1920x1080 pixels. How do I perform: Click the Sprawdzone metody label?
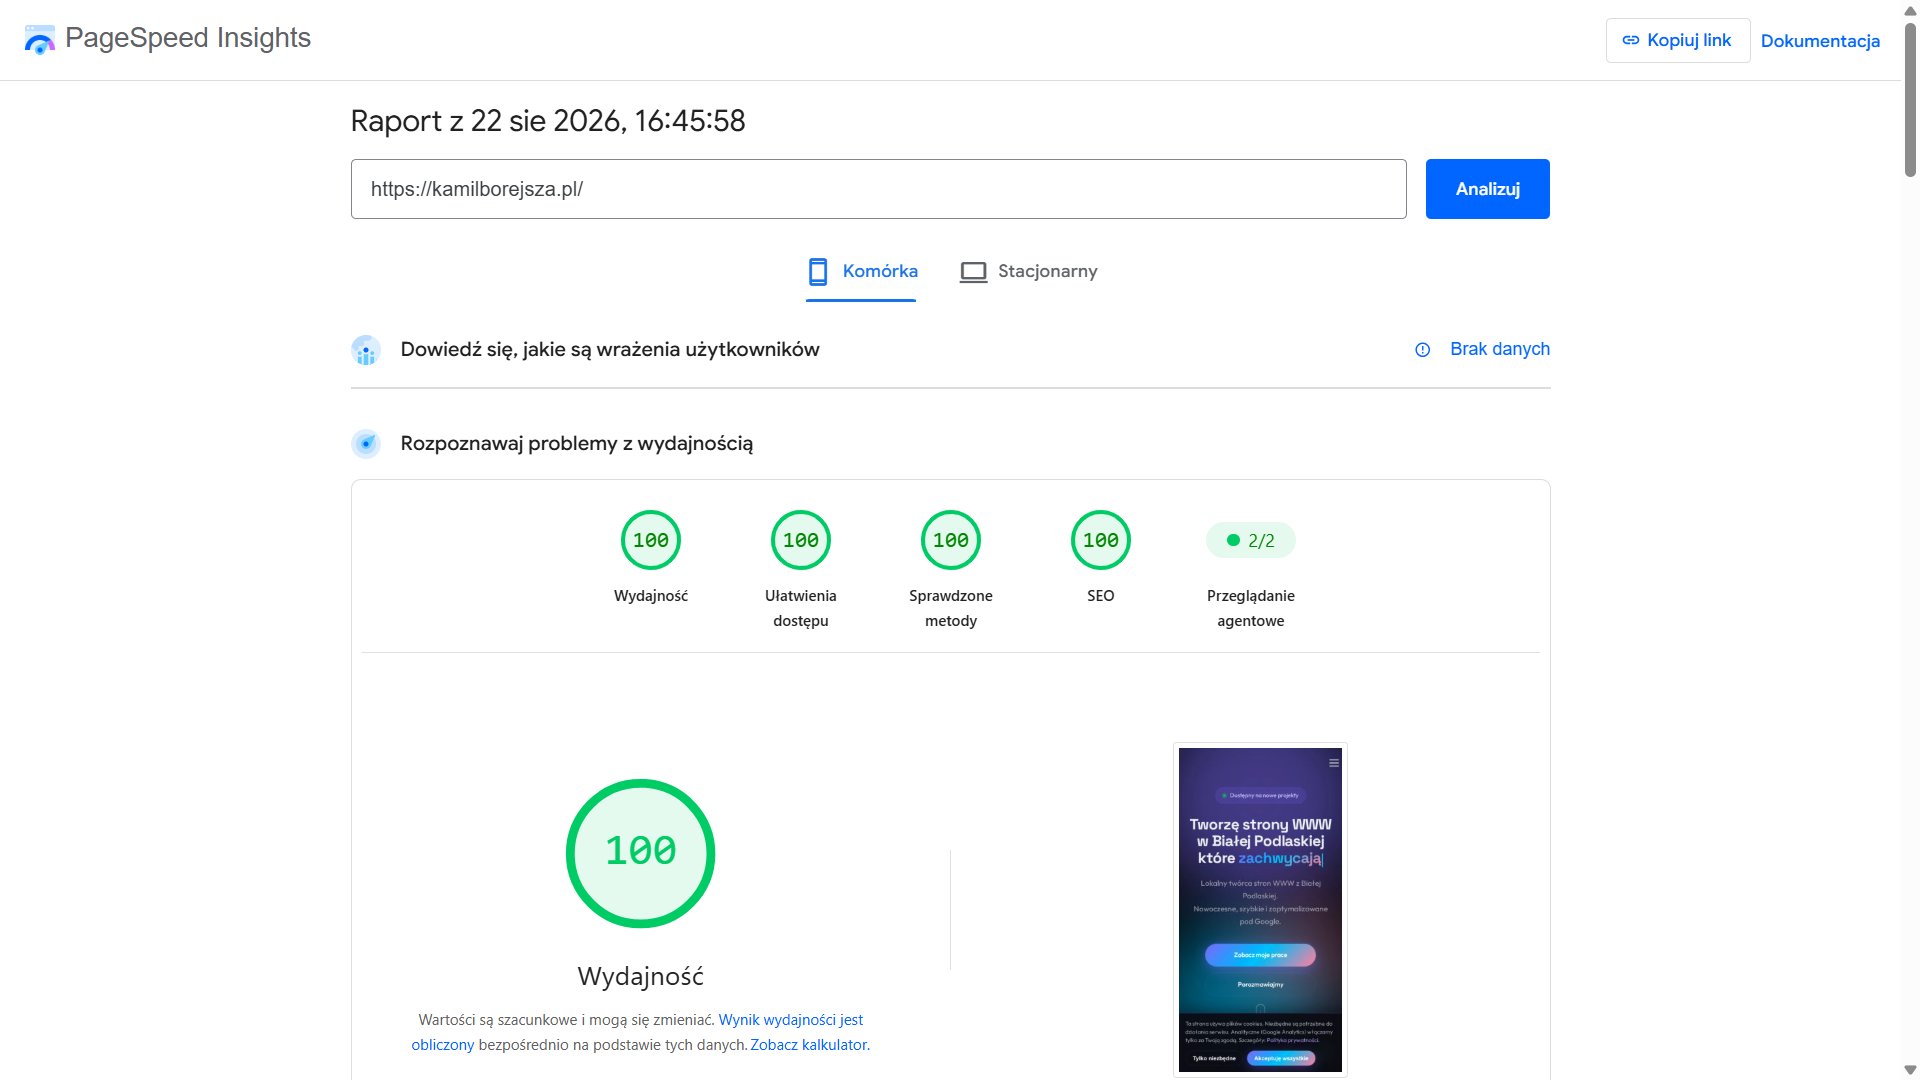point(951,608)
